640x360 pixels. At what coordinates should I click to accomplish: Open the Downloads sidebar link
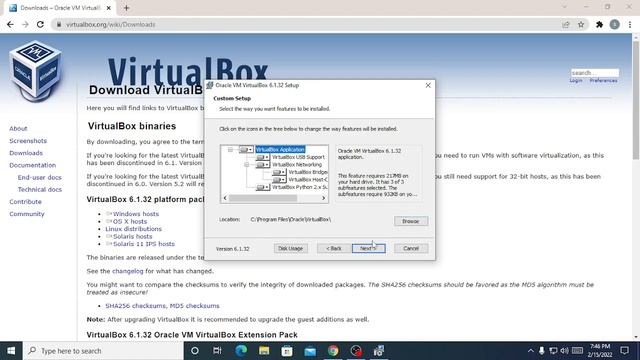coord(26,153)
